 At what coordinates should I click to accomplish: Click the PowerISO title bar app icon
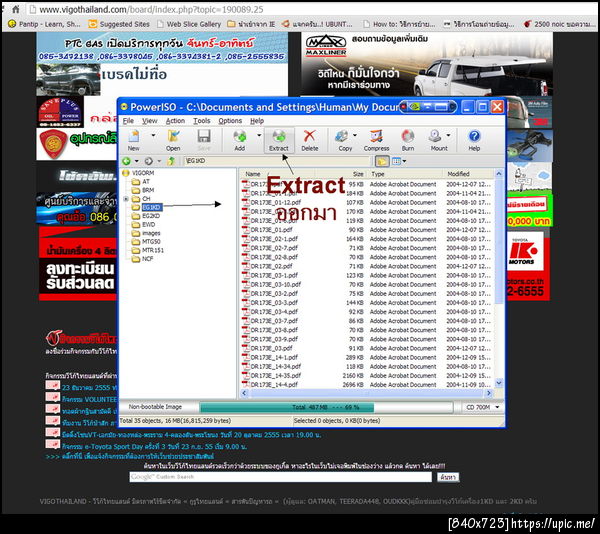click(124, 107)
